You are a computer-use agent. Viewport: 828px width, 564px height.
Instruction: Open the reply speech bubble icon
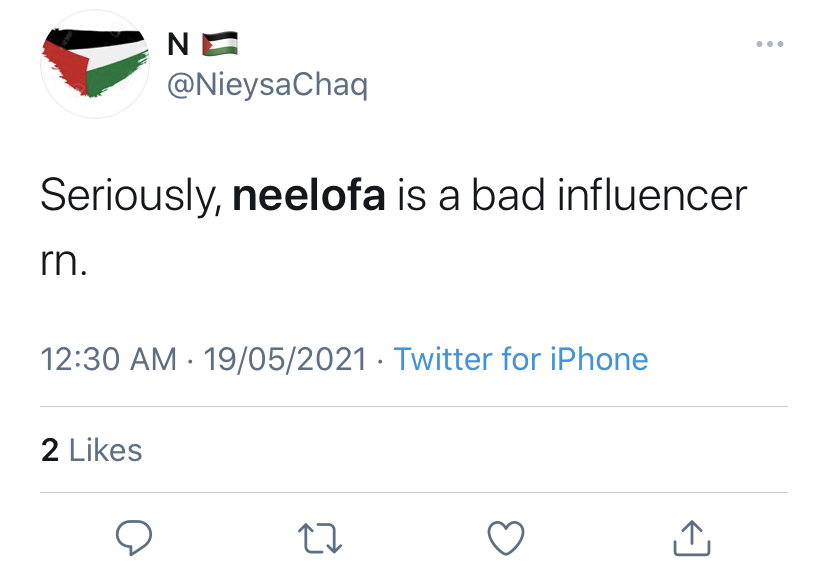pyautogui.click(x=134, y=538)
